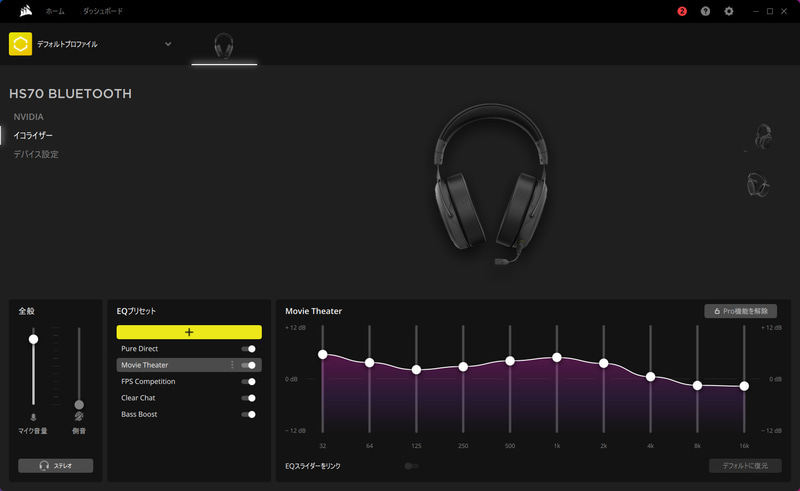Click the EQプリセット panel heading
Image resolution: width=800 pixels, height=491 pixels.
pyautogui.click(x=136, y=311)
